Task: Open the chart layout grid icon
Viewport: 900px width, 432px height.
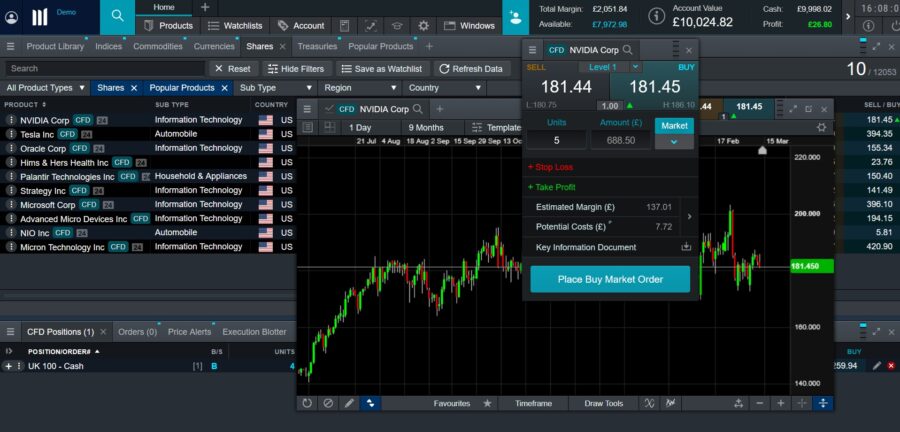Action: point(330,127)
